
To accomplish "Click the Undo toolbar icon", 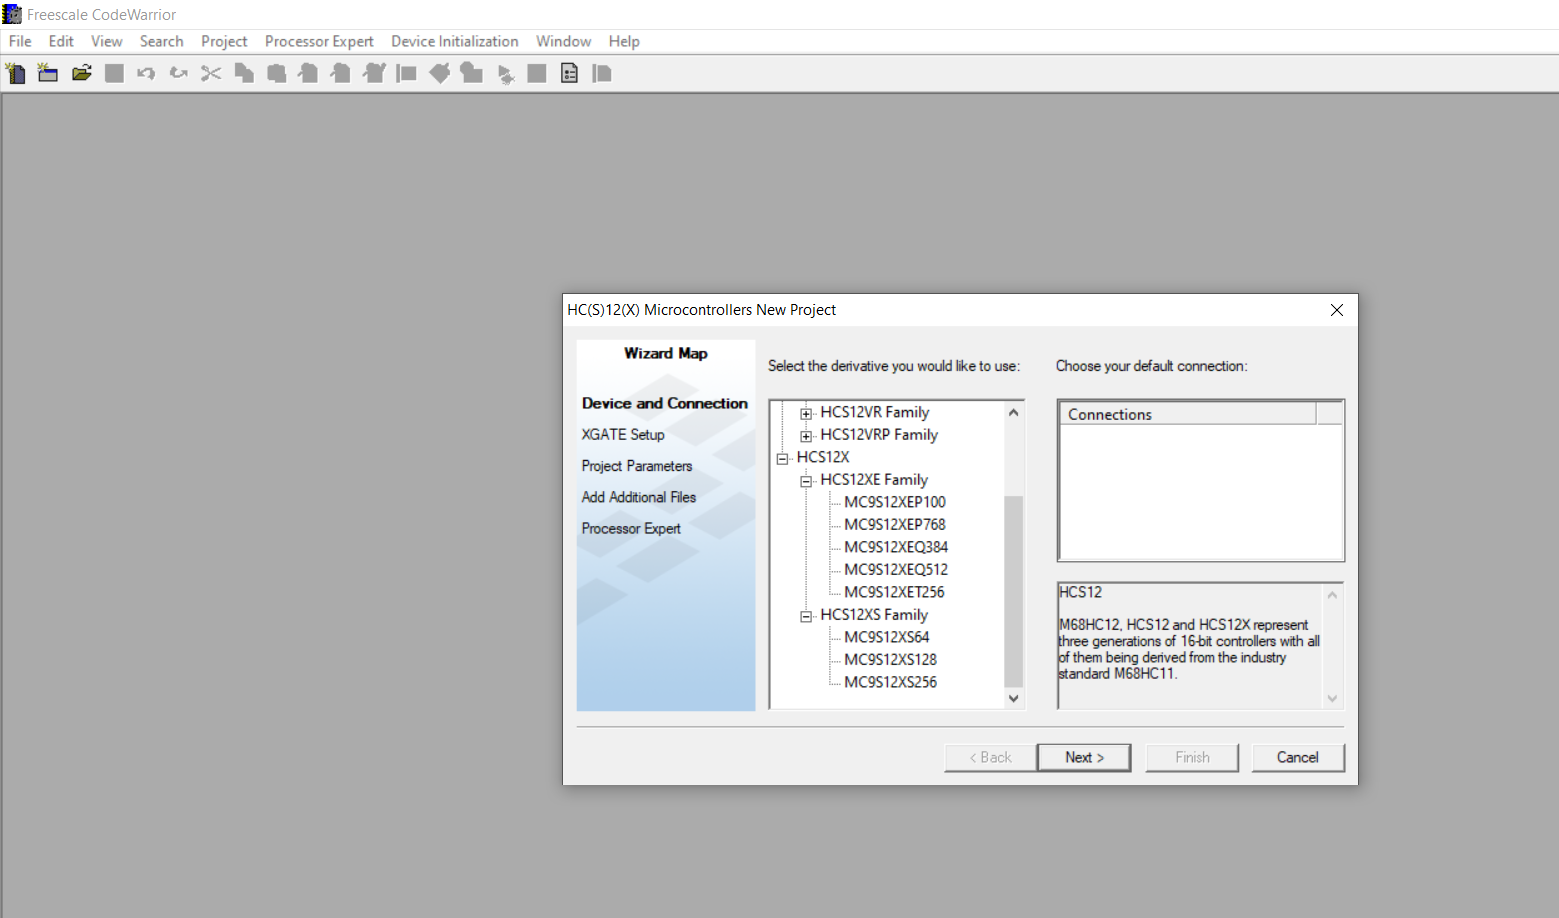I will (145, 72).
